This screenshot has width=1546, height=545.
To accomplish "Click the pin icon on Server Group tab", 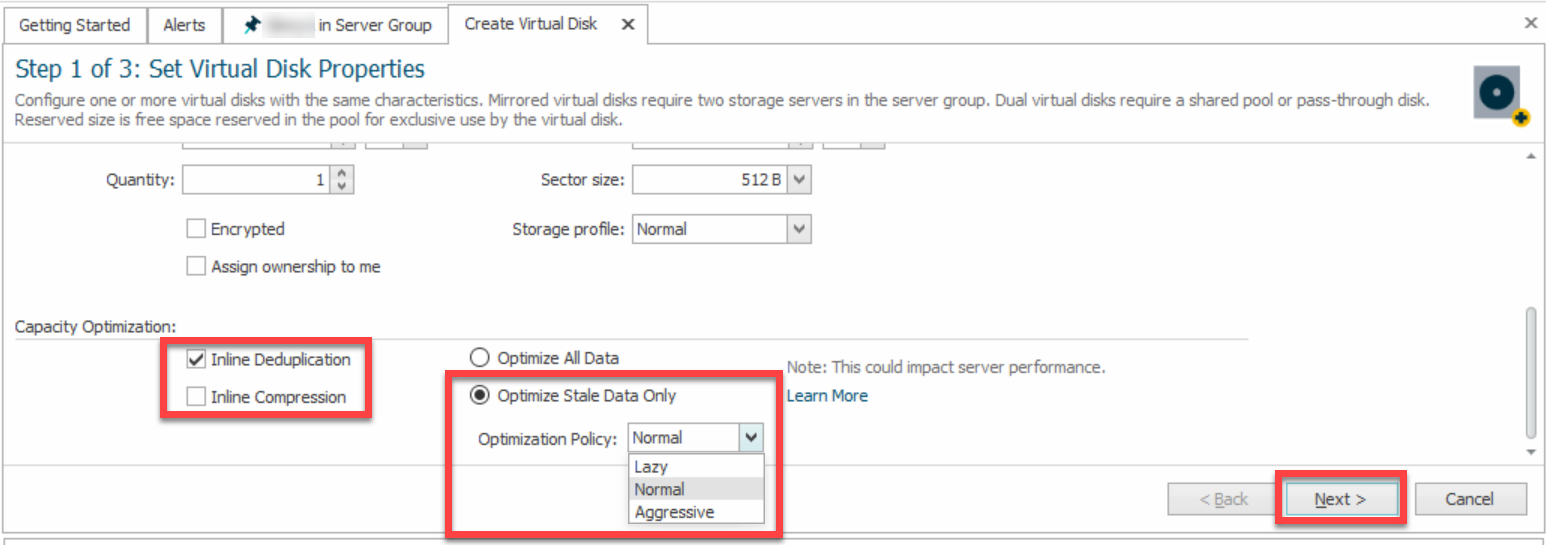I will (252, 25).
